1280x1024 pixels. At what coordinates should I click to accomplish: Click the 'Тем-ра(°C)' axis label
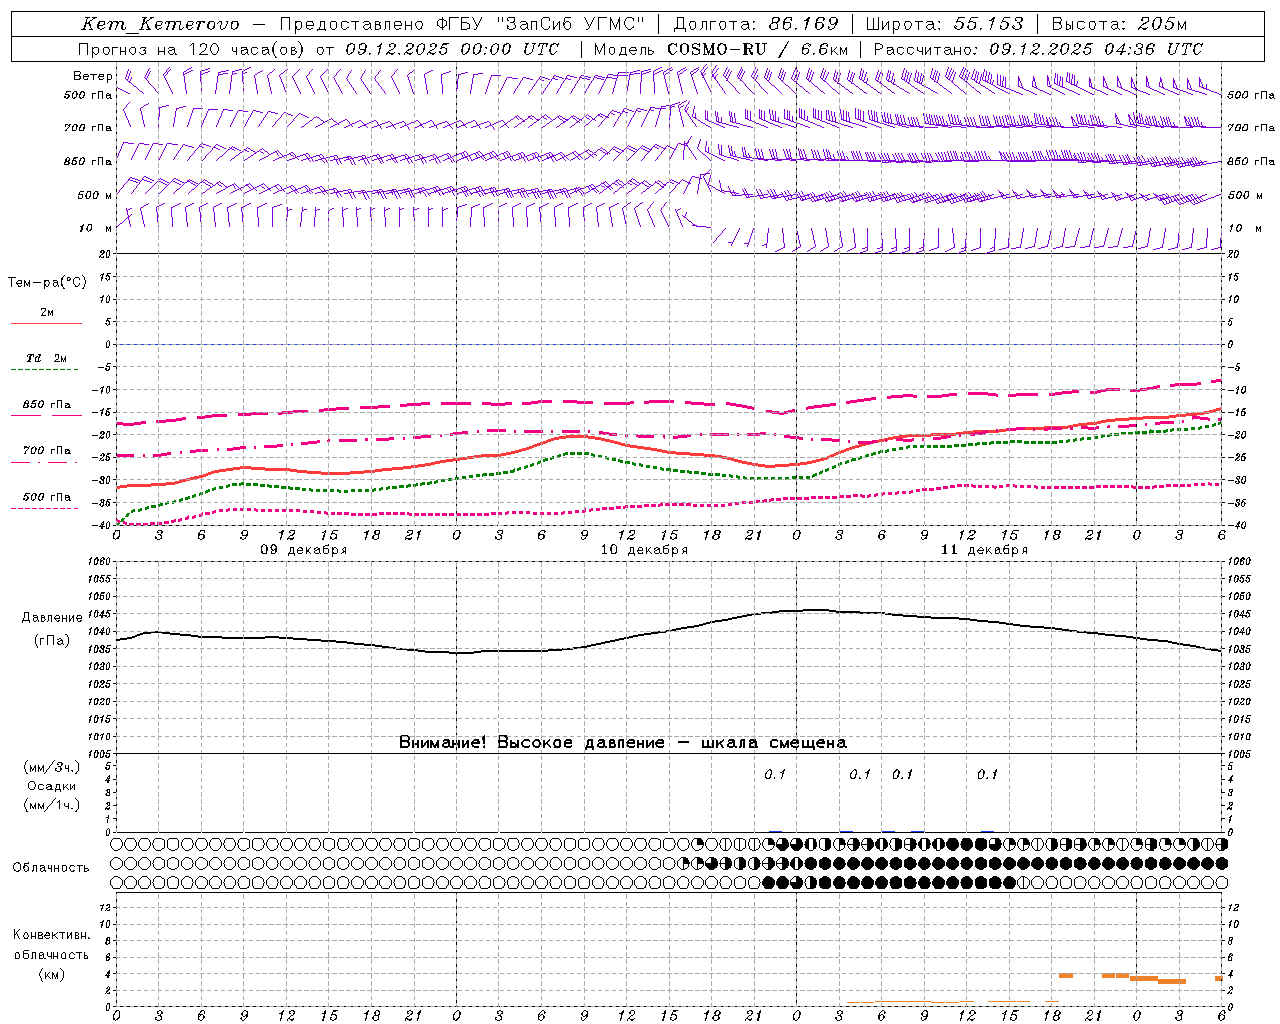[x=47, y=283]
